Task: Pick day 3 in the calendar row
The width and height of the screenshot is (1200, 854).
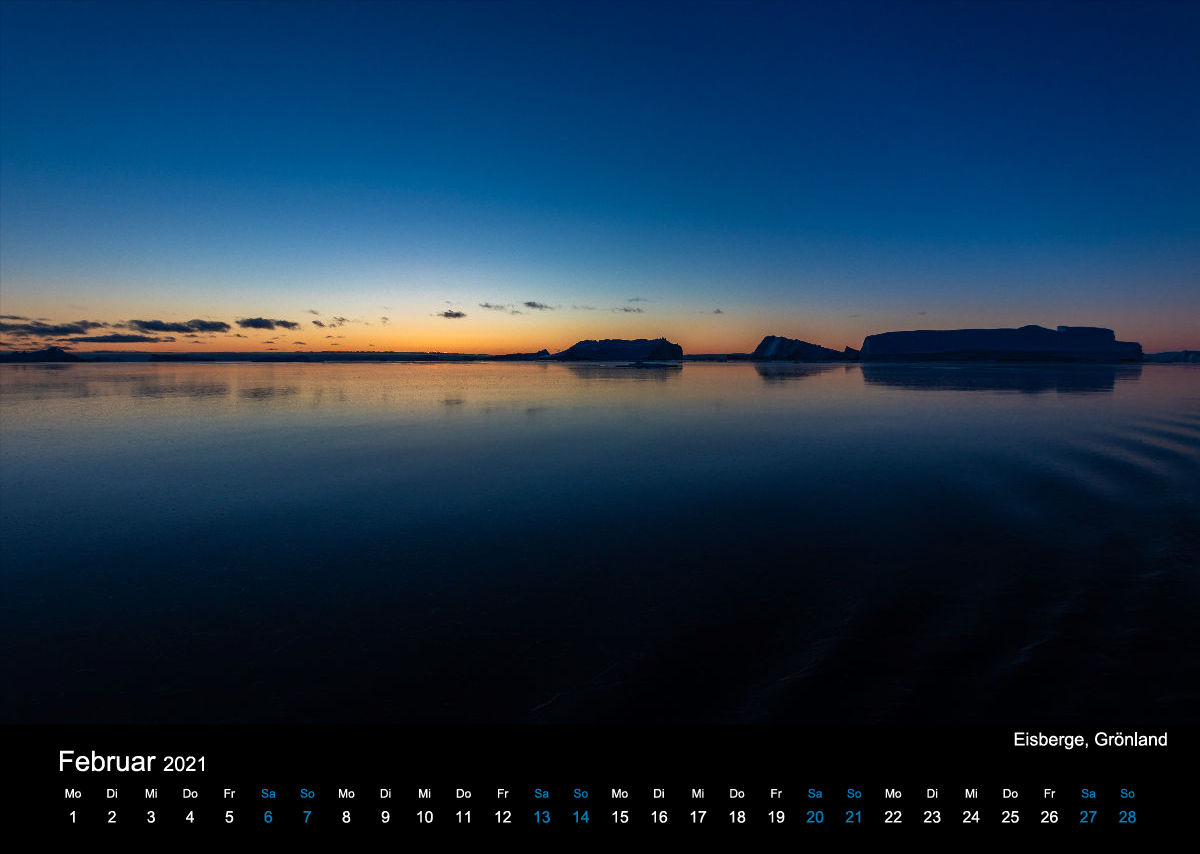Action: (151, 817)
